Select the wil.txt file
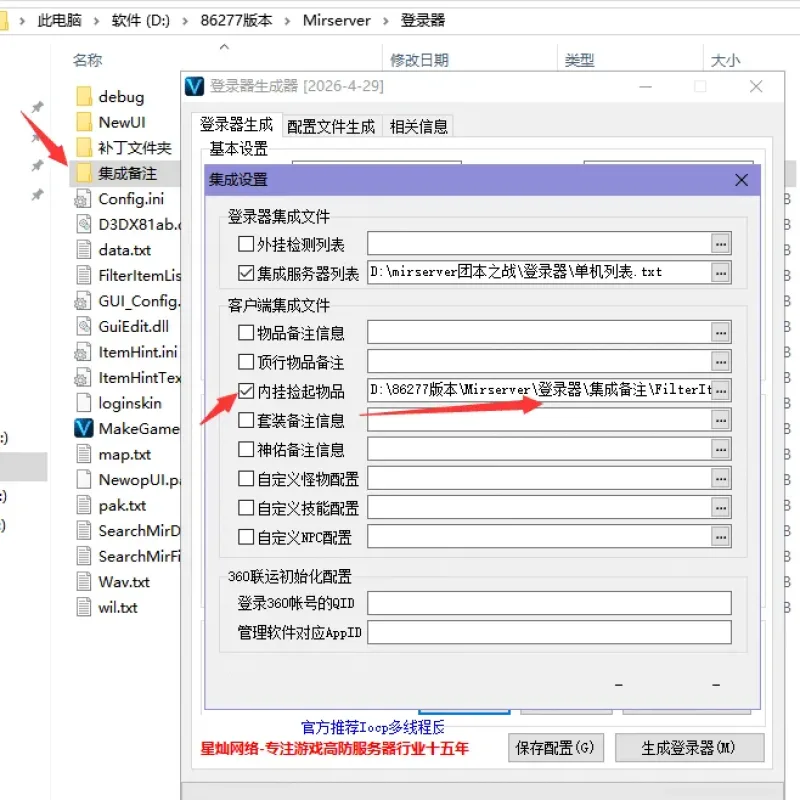 click(x=118, y=607)
